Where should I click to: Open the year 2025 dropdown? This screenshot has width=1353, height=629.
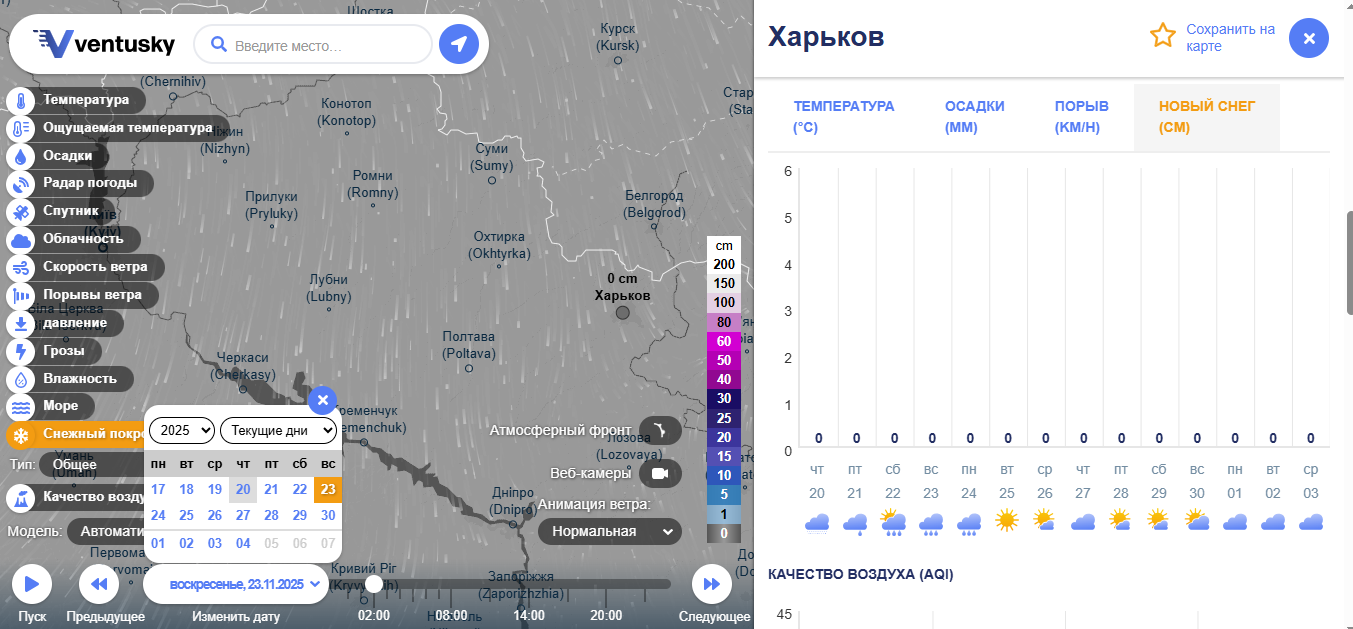[x=182, y=431]
